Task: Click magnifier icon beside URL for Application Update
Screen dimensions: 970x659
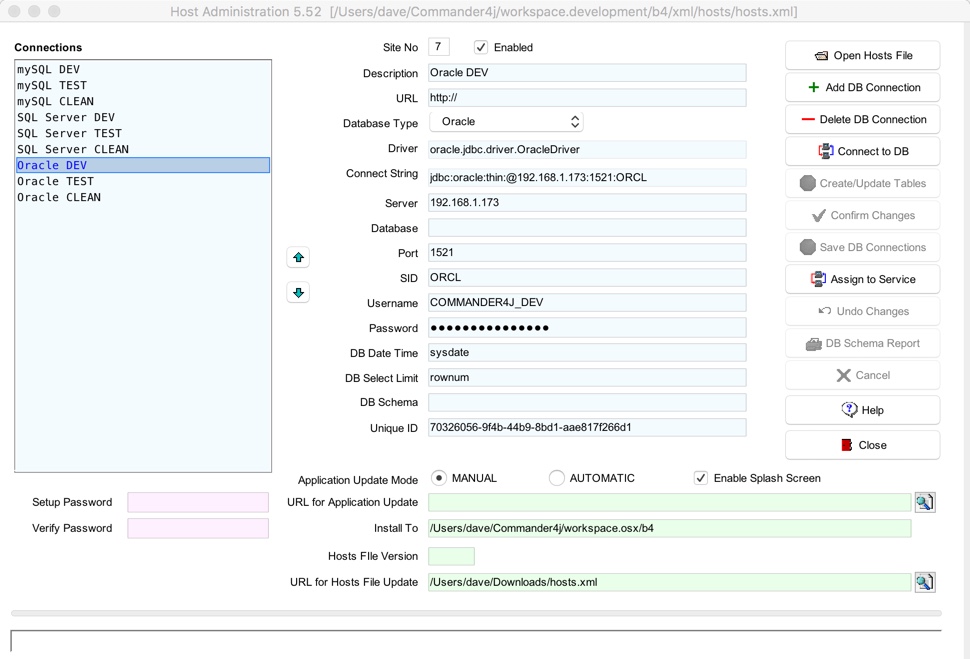Action: point(925,502)
